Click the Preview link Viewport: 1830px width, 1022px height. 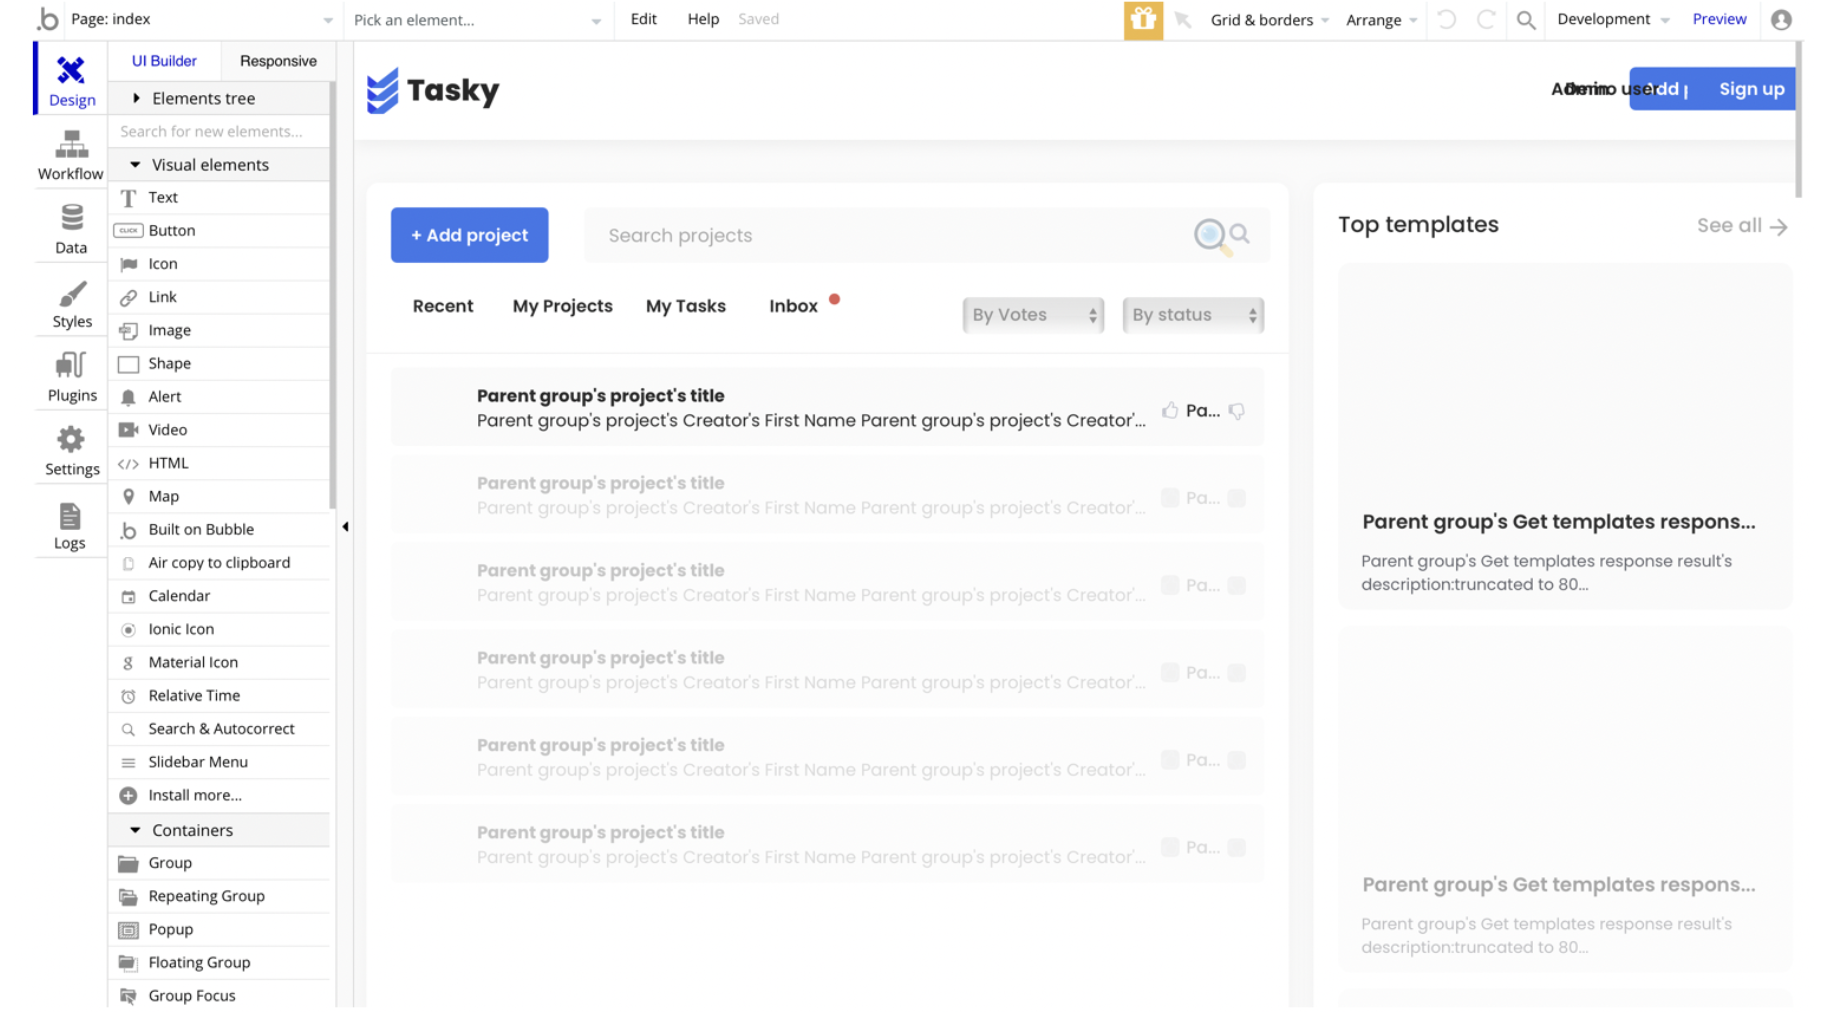click(1719, 19)
